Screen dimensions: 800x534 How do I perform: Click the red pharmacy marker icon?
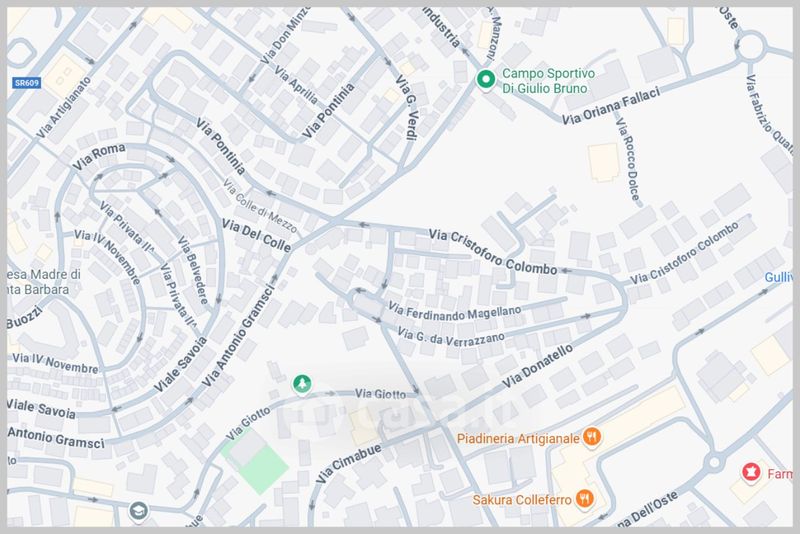[x=751, y=472]
